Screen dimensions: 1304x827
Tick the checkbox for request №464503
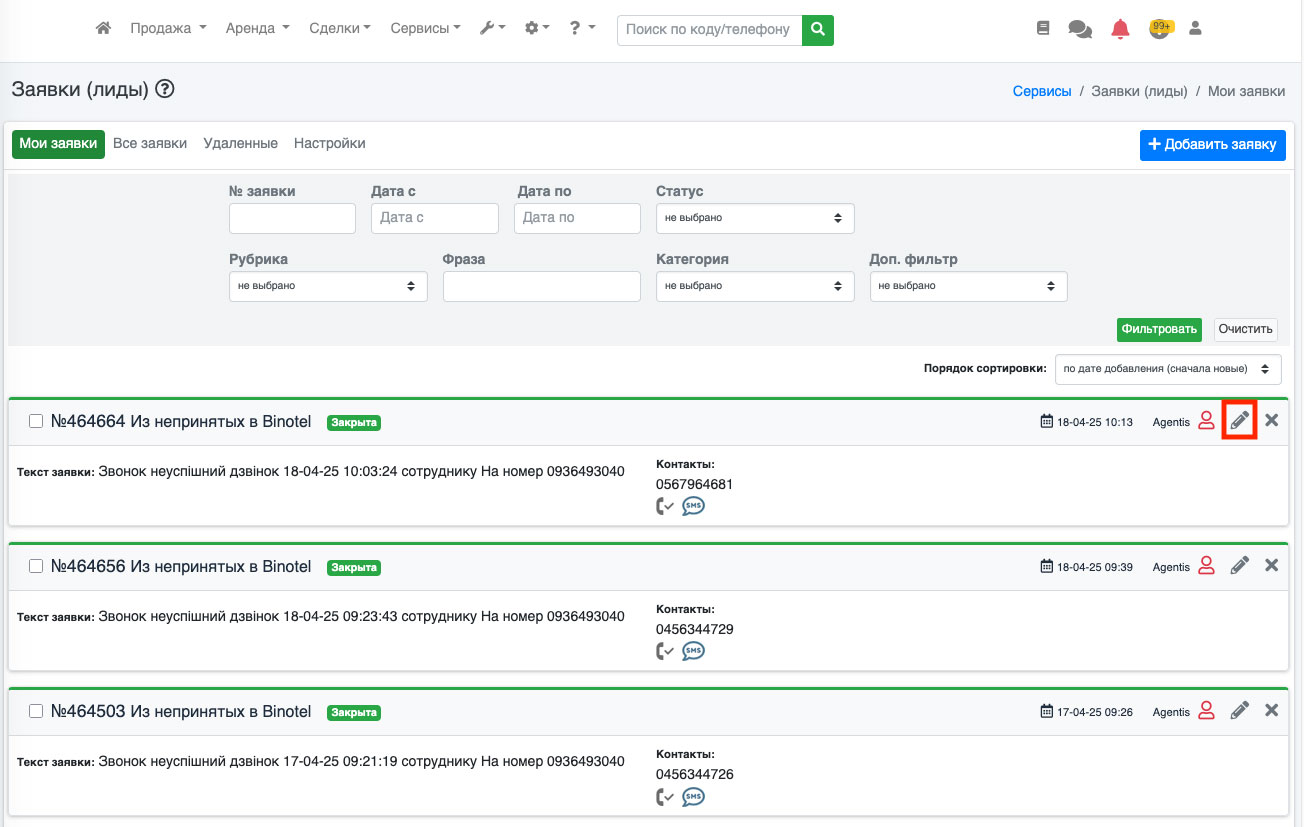click(x=36, y=712)
